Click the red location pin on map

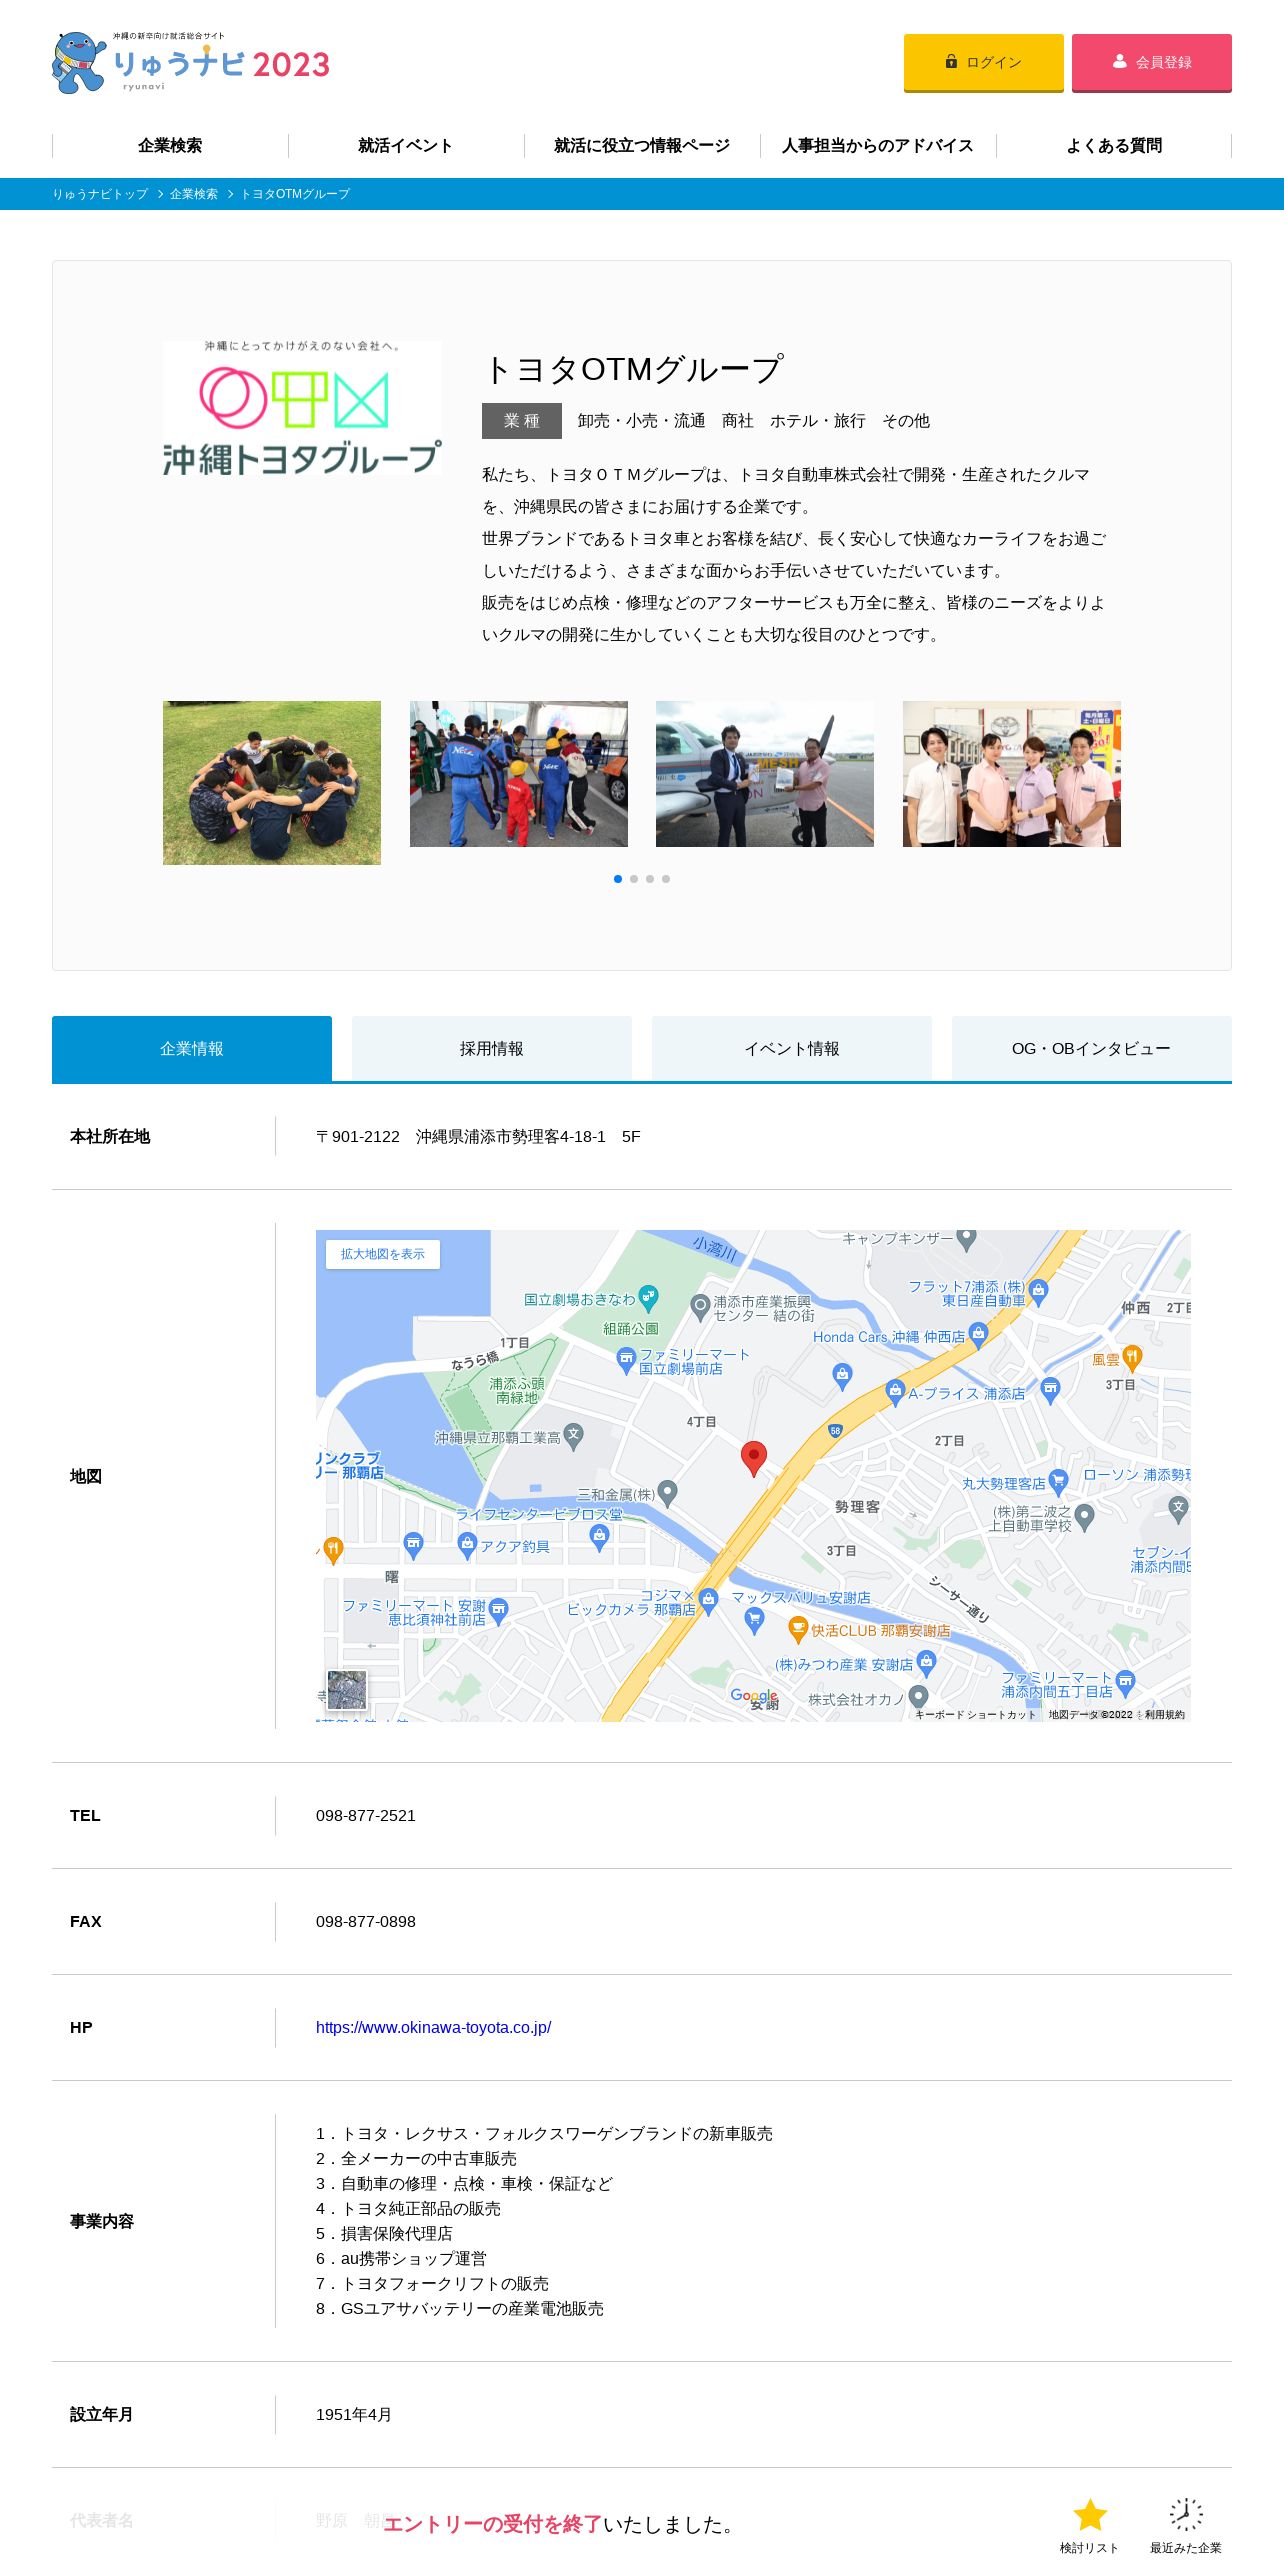(753, 1459)
